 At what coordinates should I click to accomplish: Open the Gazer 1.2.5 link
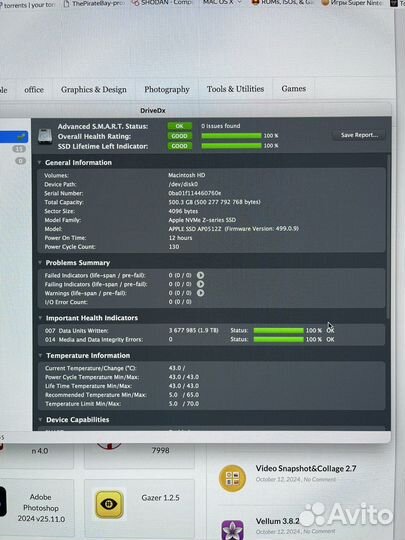pos(160,498)
